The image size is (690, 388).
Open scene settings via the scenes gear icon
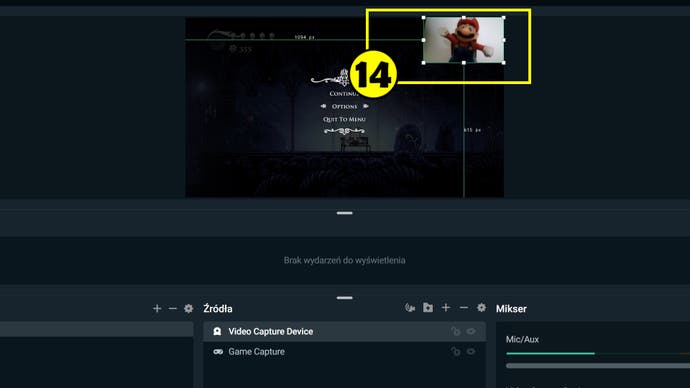188,308
